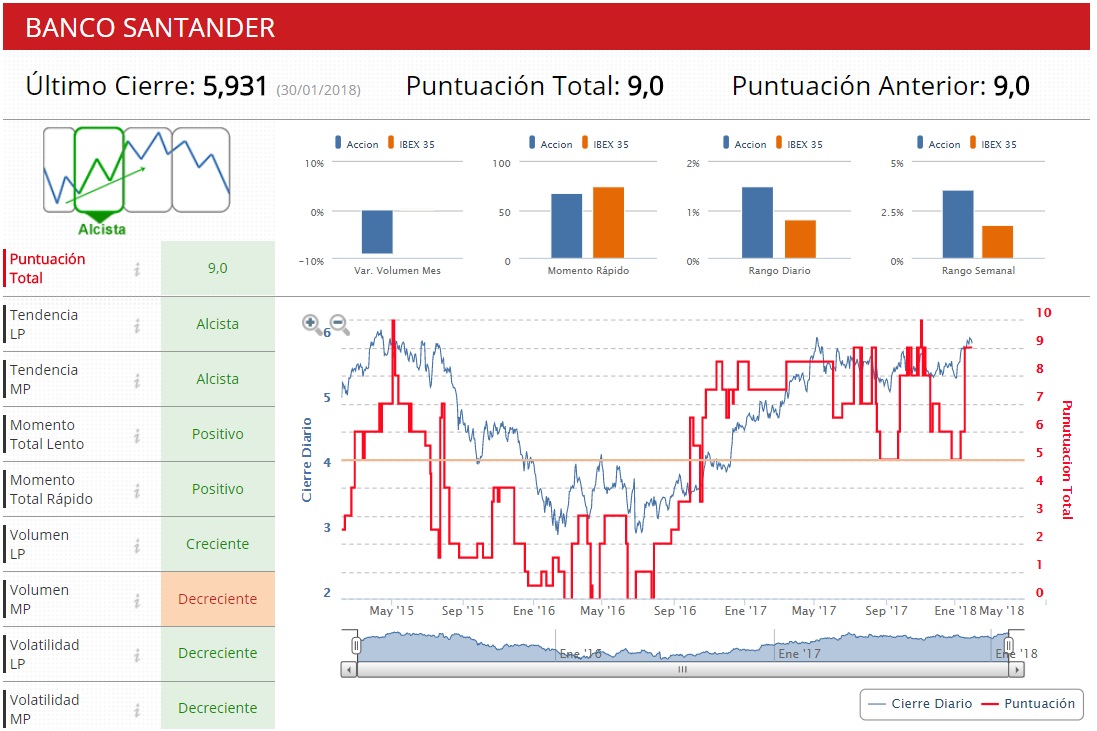Click the left handle of the range navigator
The width and height of the screenshot is (1097, 731).
[355, 645]
